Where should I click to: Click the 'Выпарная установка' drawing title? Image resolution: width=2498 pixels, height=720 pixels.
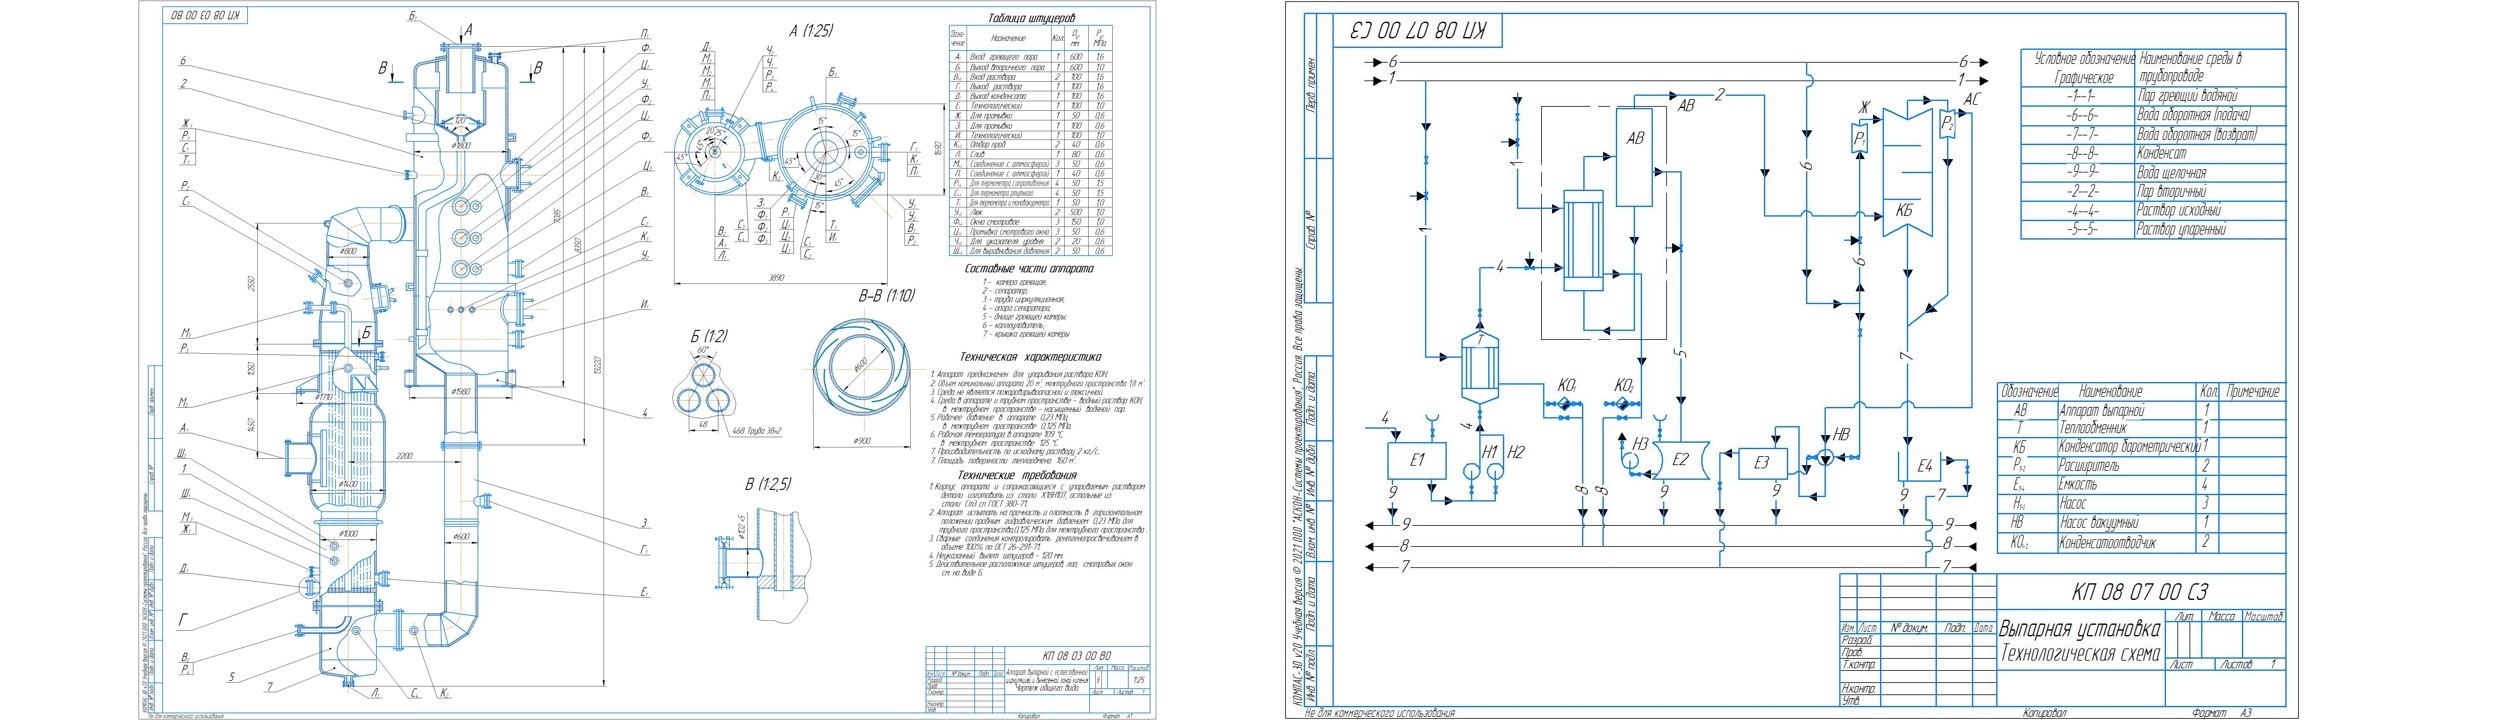point(2078,630)
